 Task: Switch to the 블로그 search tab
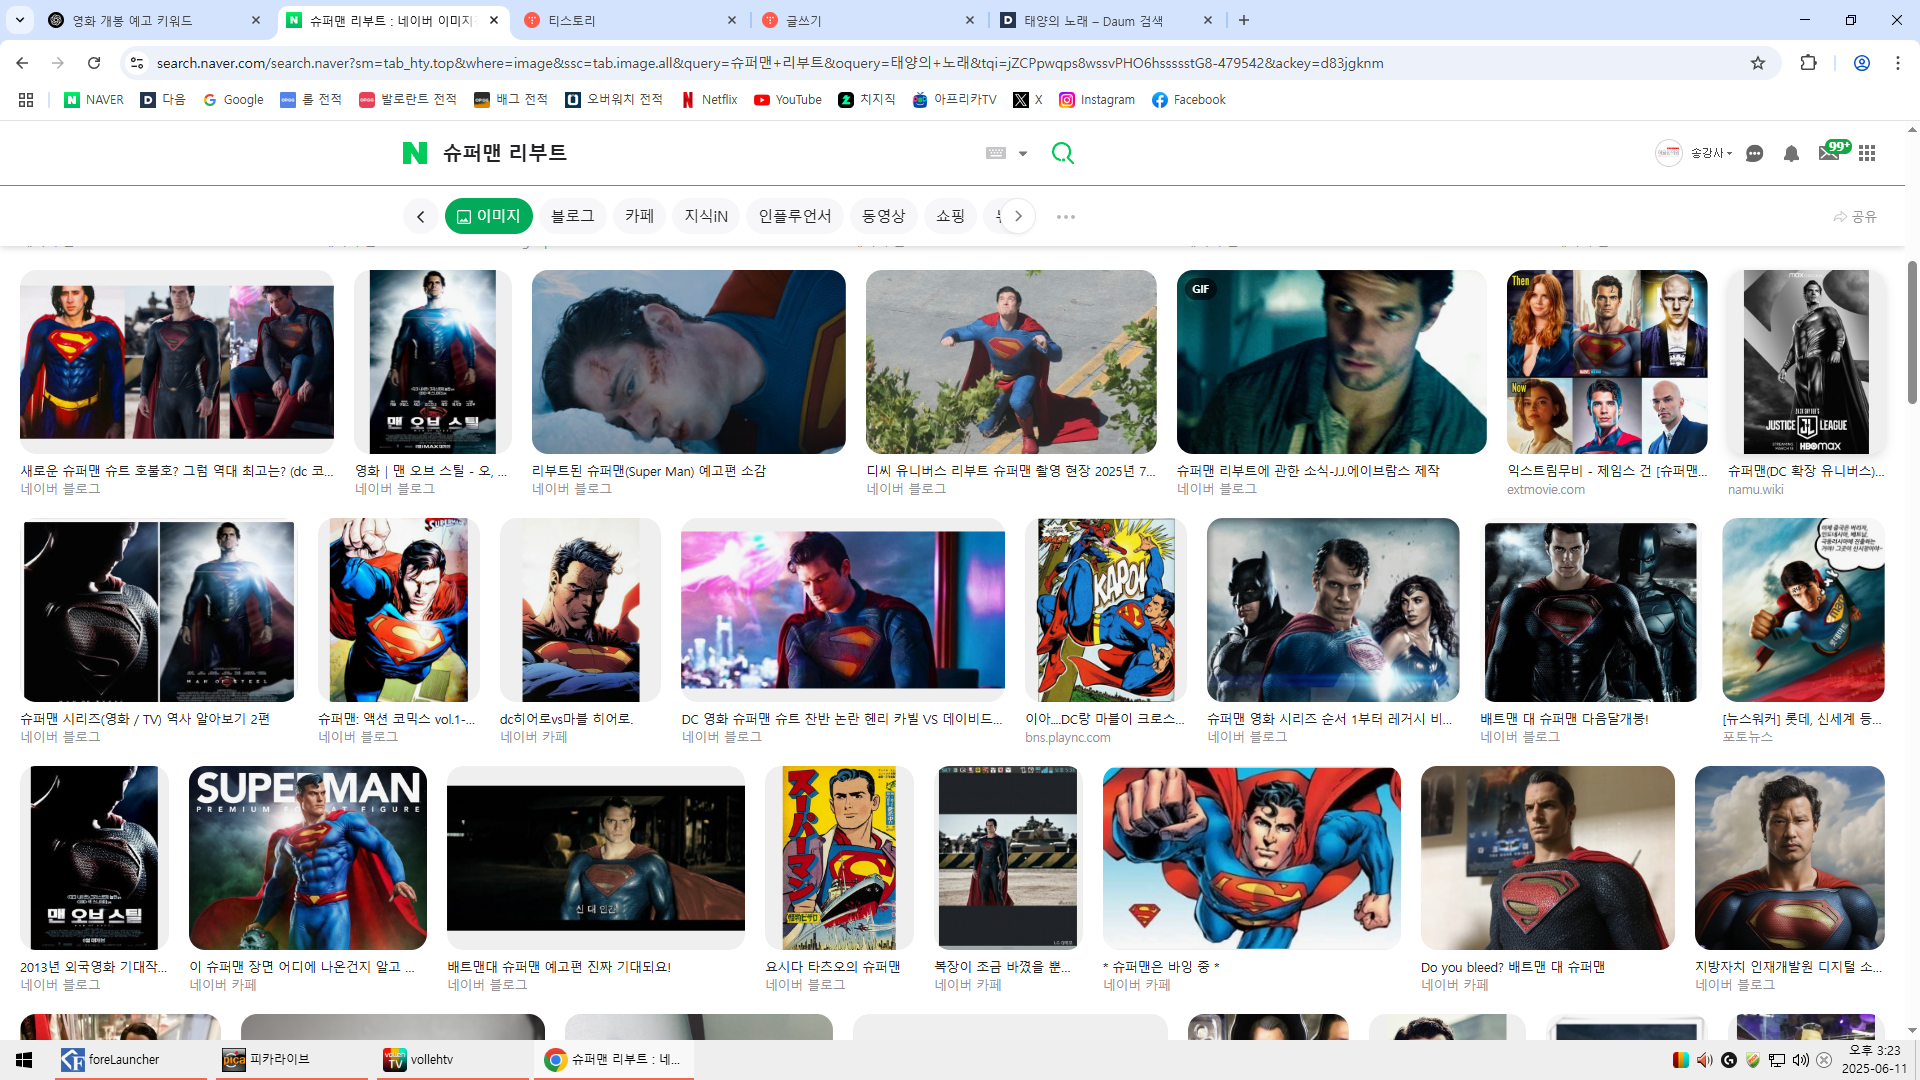(x=573, y=216)
